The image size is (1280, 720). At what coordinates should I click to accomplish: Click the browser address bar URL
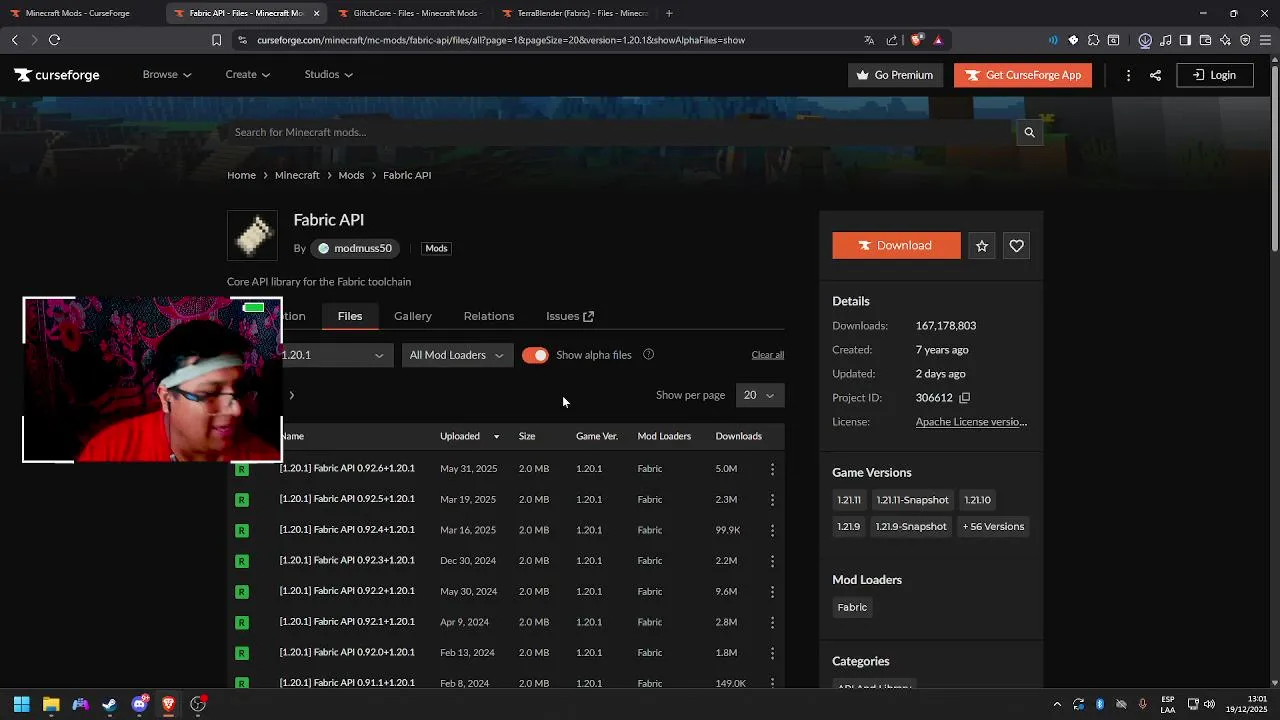pyautogui.click(x=501, y=40)
